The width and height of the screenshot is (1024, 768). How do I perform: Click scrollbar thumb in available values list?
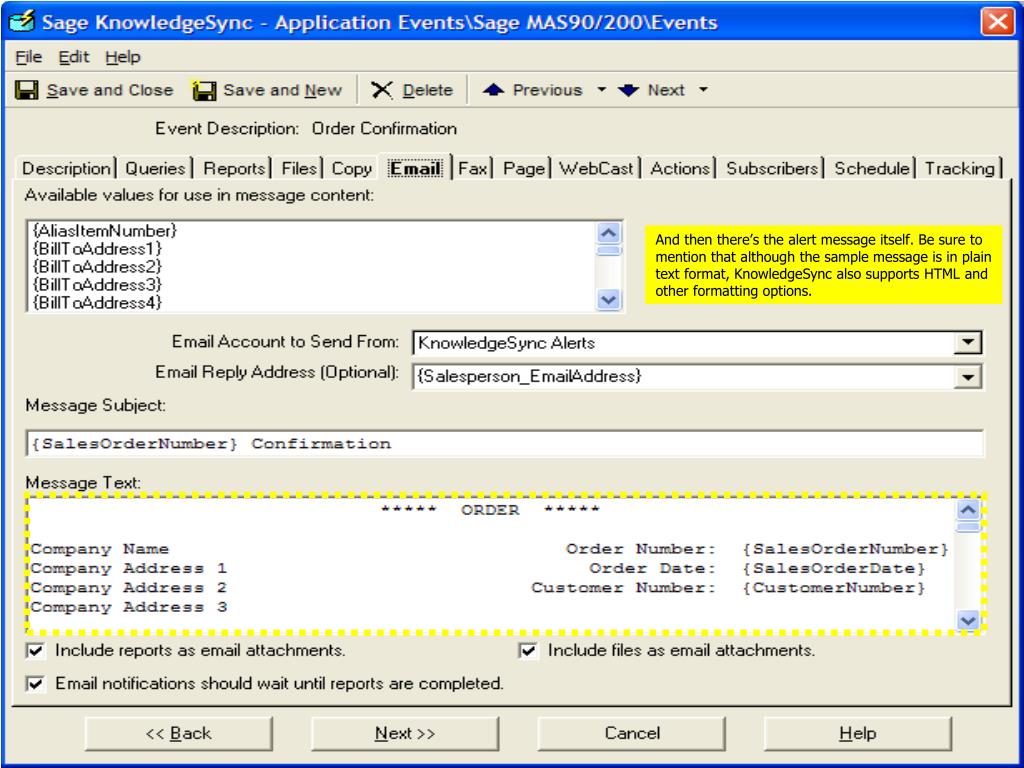pos(609,251)
